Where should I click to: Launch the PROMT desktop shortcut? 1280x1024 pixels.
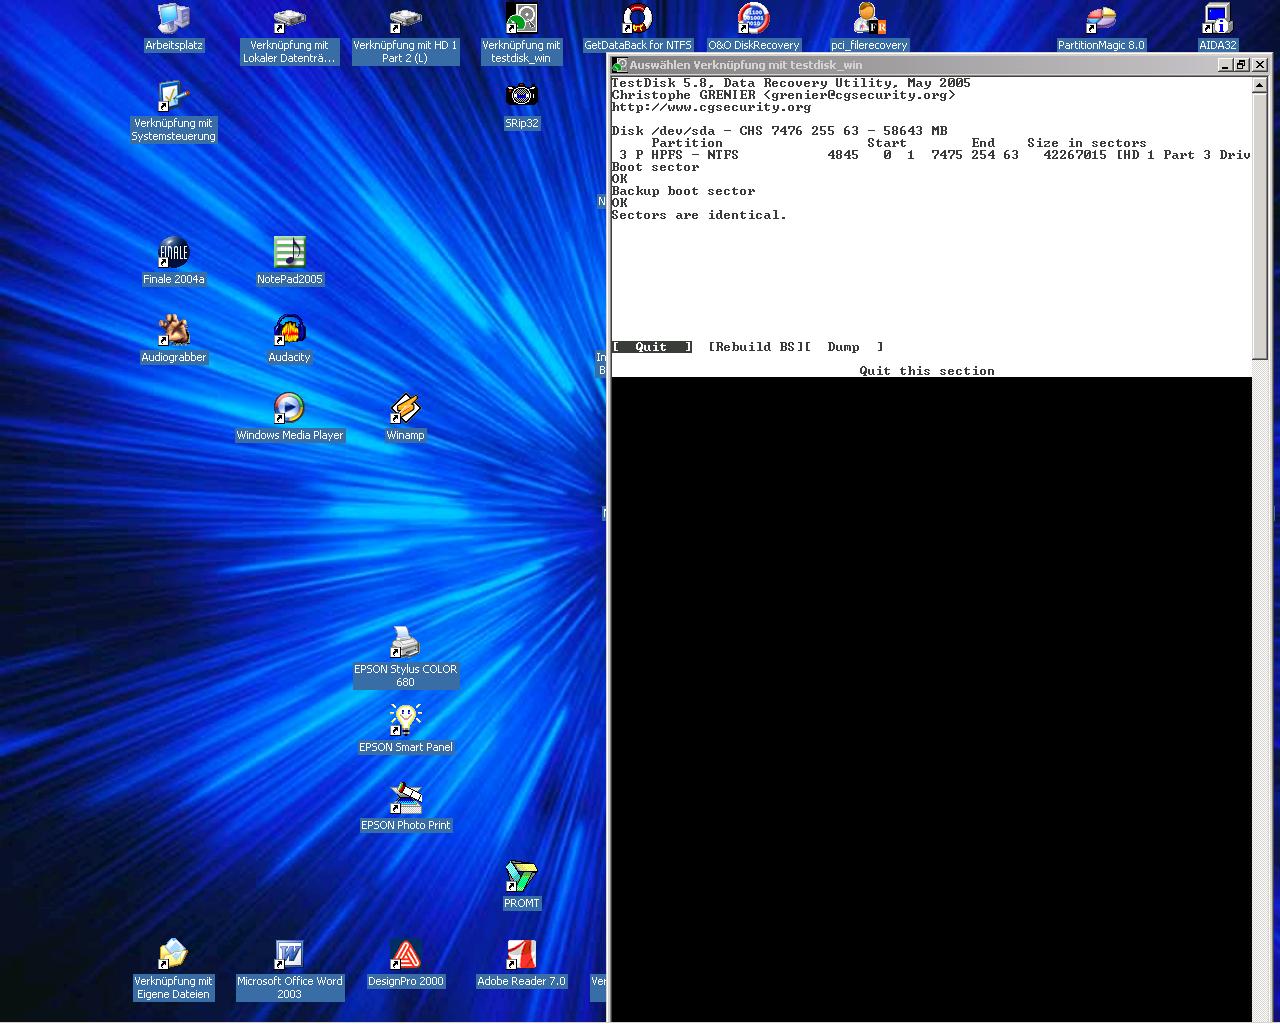(521, 885)
